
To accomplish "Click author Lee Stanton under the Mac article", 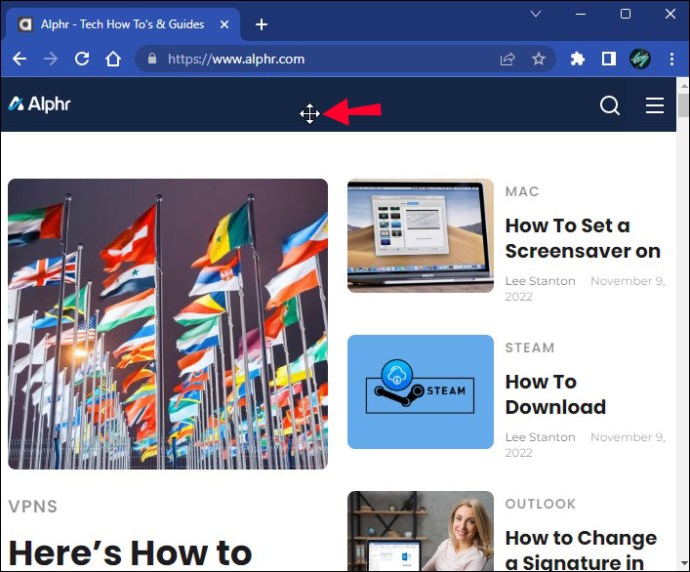I will (x=540, y=281).
